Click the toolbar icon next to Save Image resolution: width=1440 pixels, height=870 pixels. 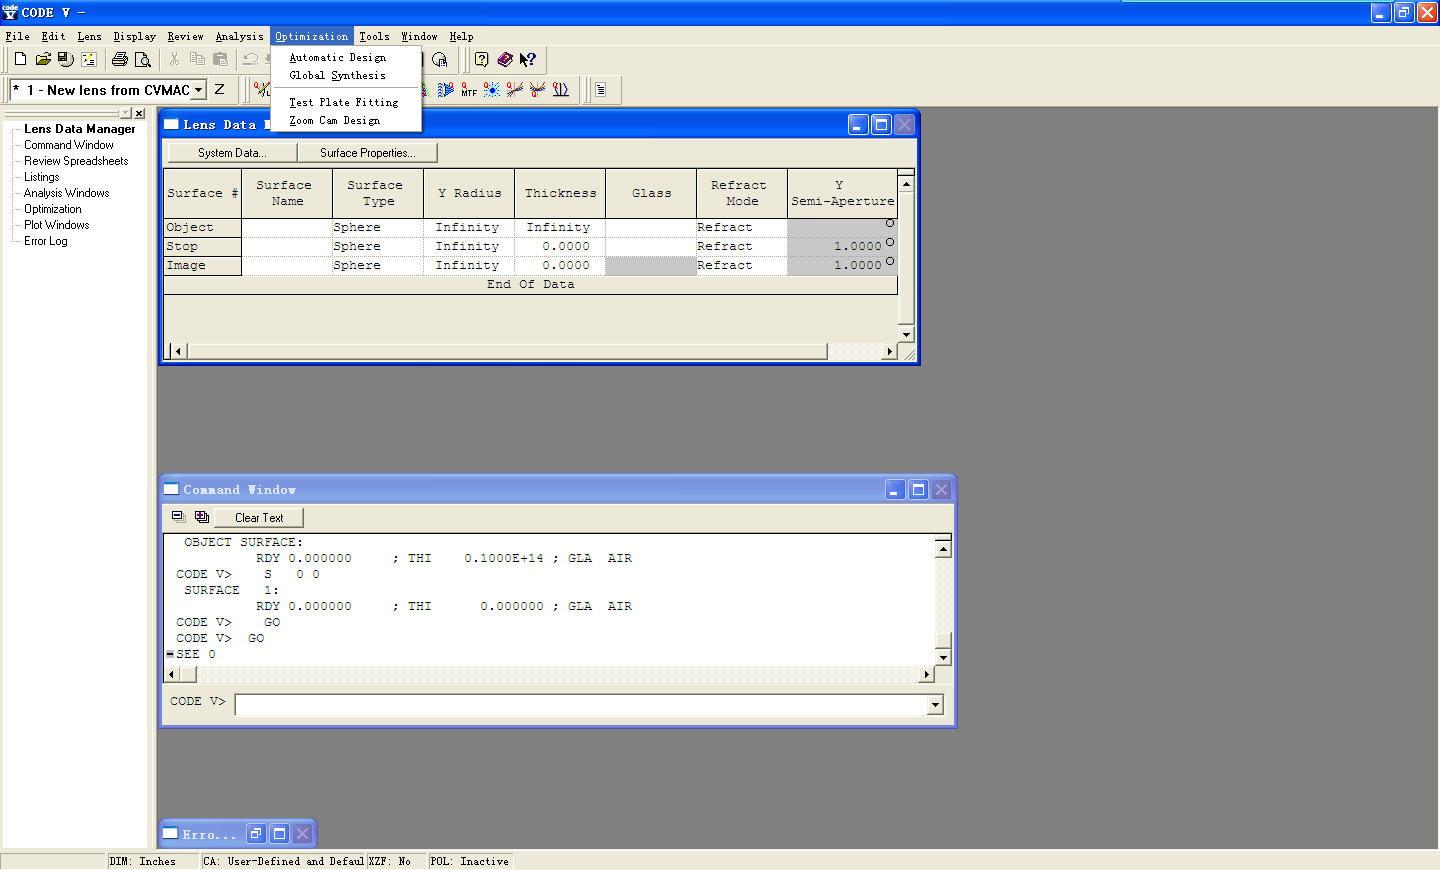[88, 60]
